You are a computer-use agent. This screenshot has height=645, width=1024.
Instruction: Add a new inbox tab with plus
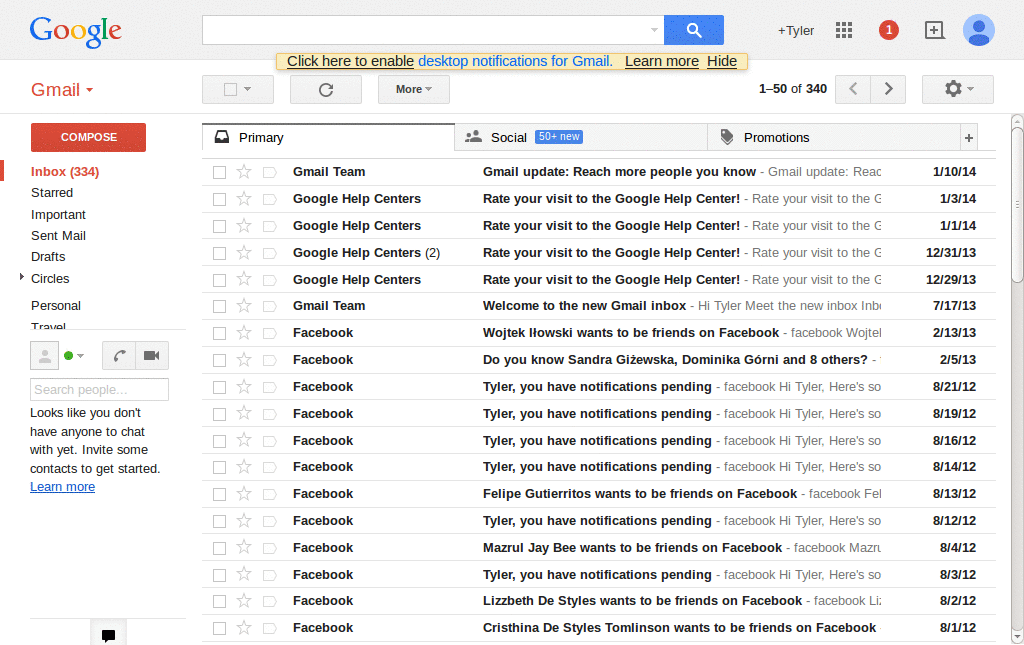pyautogui.click(x=968, y=138)
